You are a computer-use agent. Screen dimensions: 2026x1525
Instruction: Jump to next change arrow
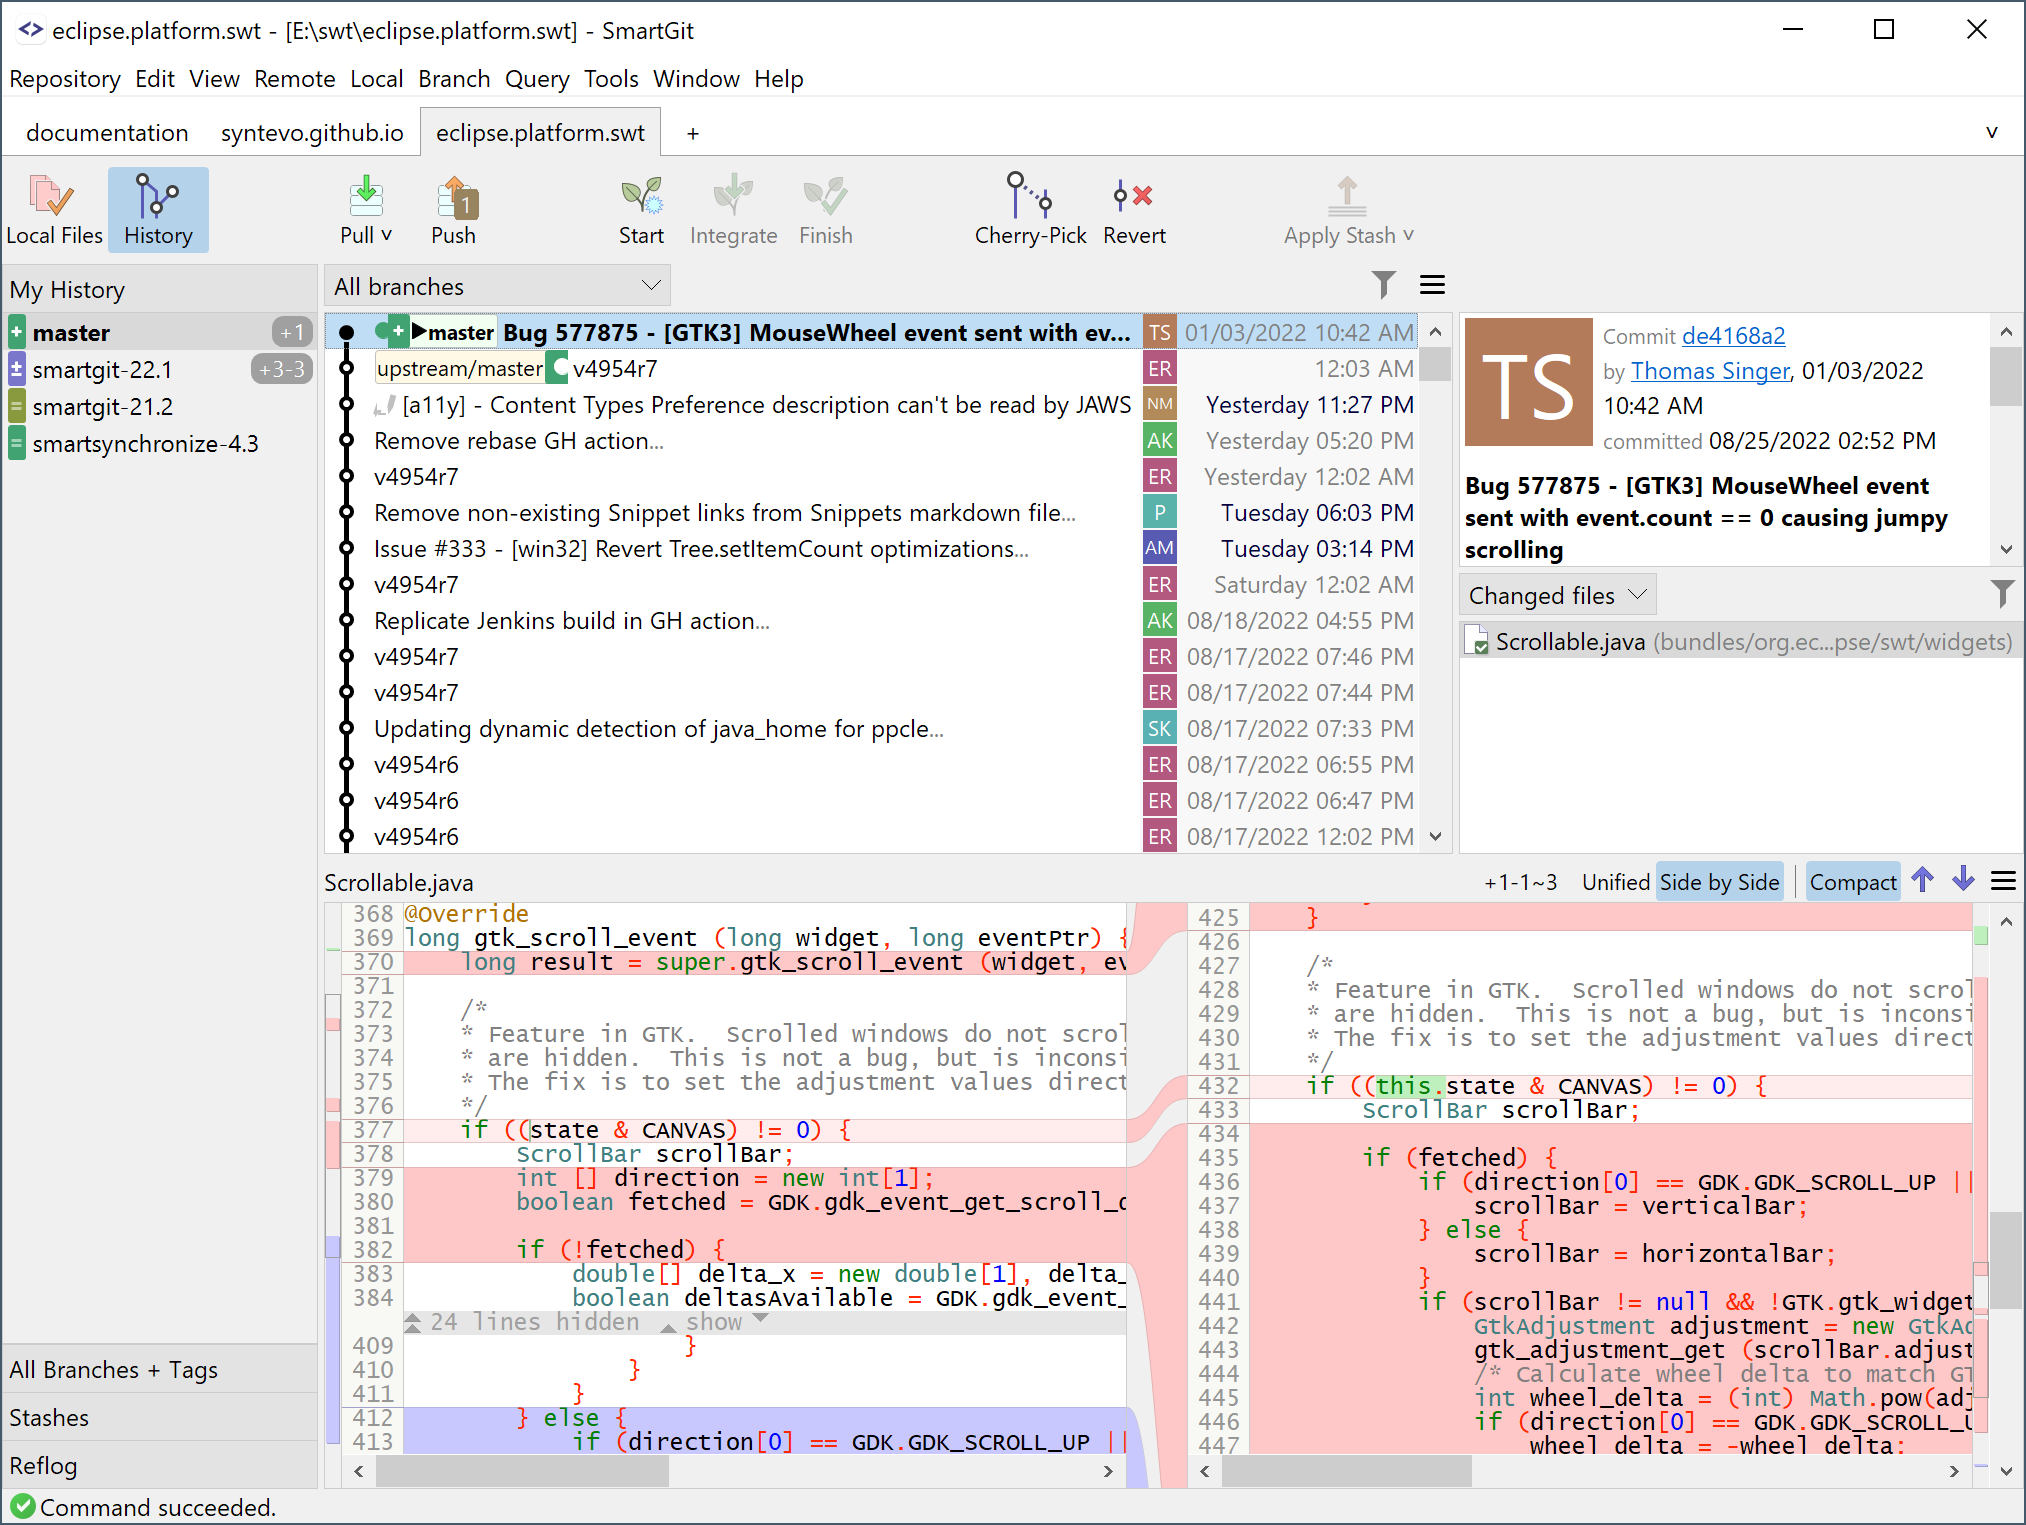[x=1963, y=880]
